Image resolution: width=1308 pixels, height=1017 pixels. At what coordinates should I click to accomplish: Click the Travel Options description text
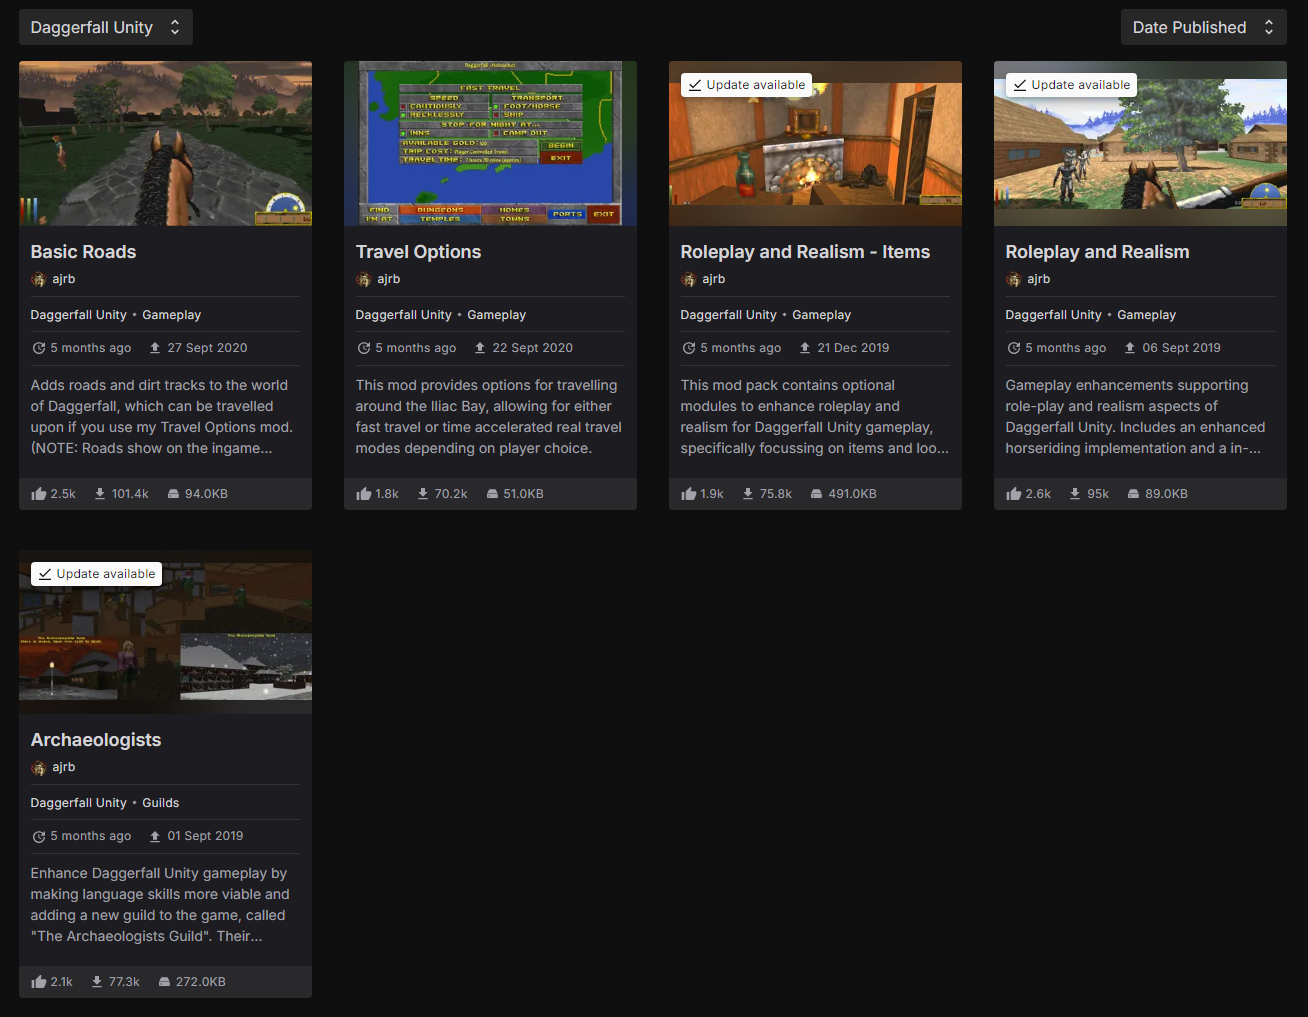click(x=489, y=417)
